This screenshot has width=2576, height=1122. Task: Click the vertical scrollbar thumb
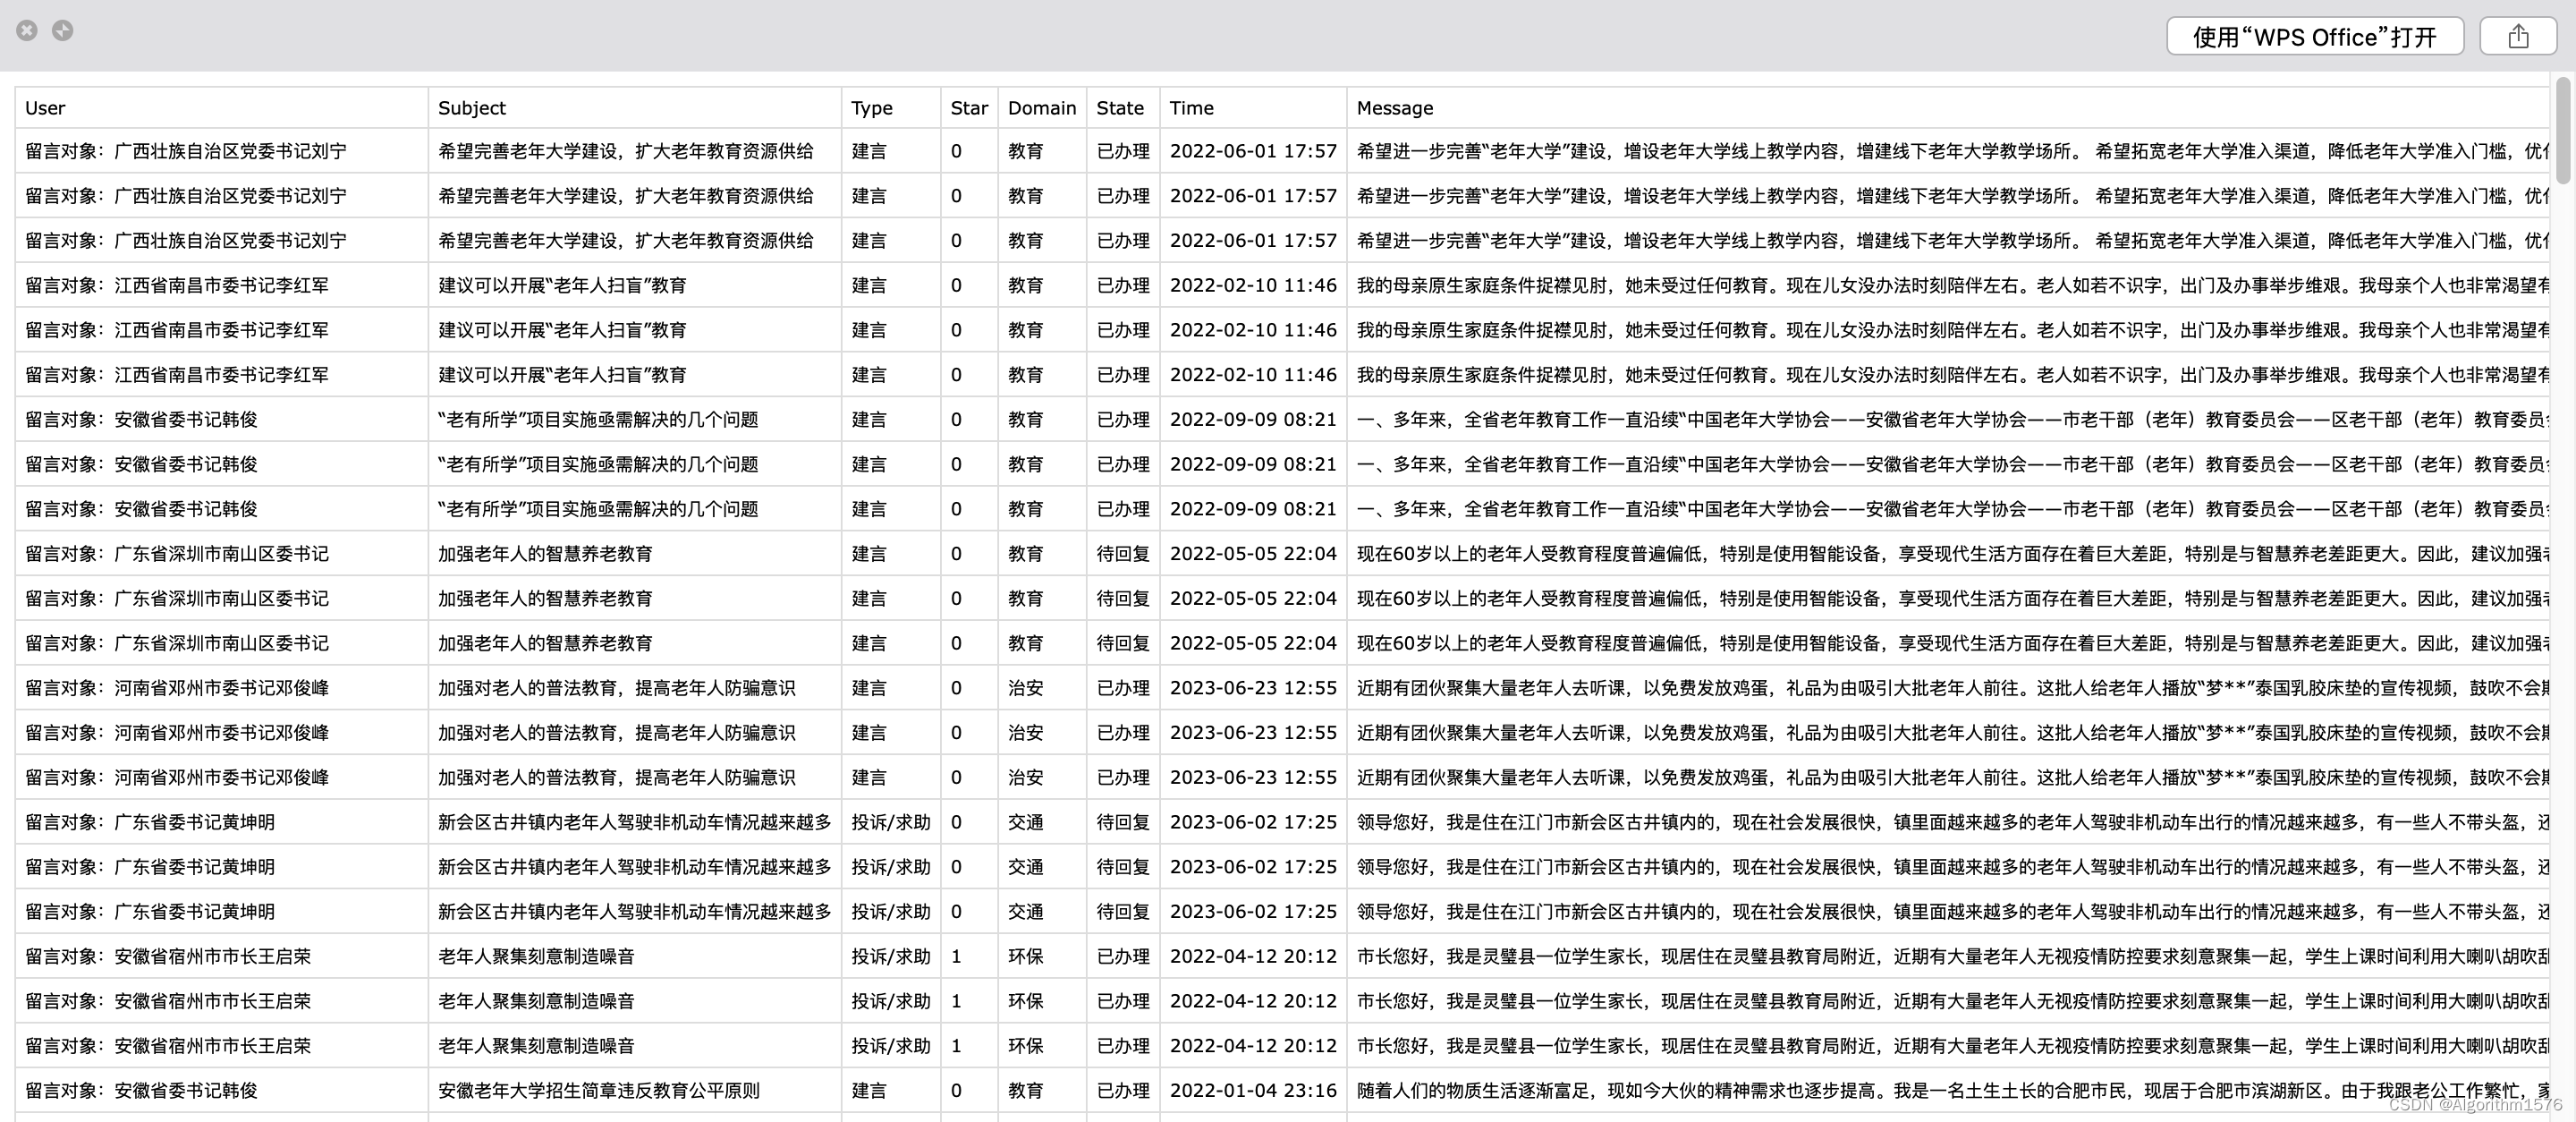click(x=2563, y=130)
